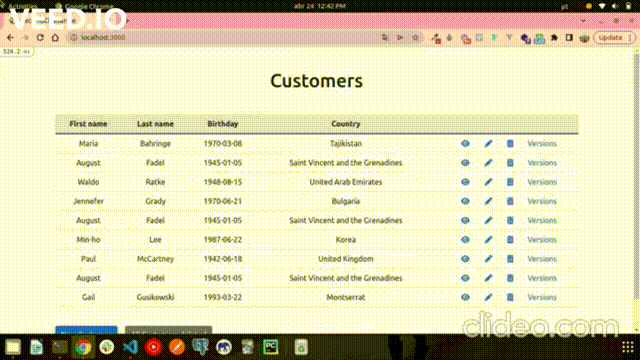
Task: View details of Min-ho Lee
Action: coord(465,240)
